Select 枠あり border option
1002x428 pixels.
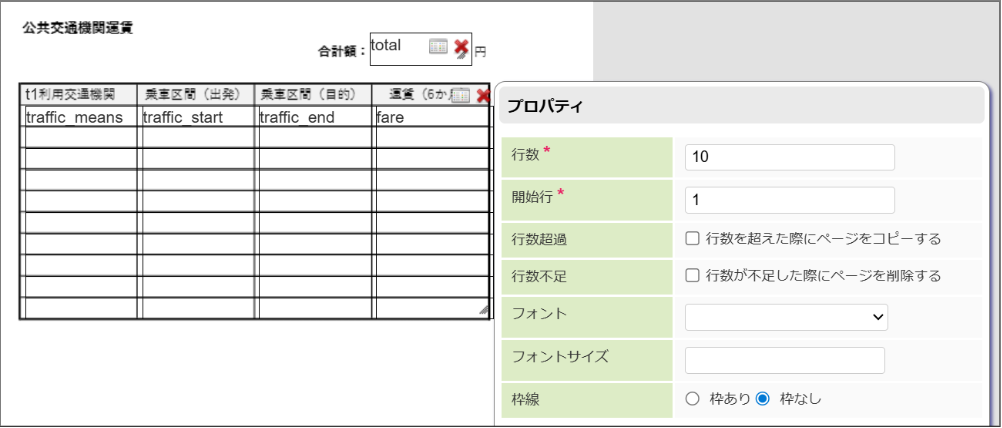tap(692, 399)
